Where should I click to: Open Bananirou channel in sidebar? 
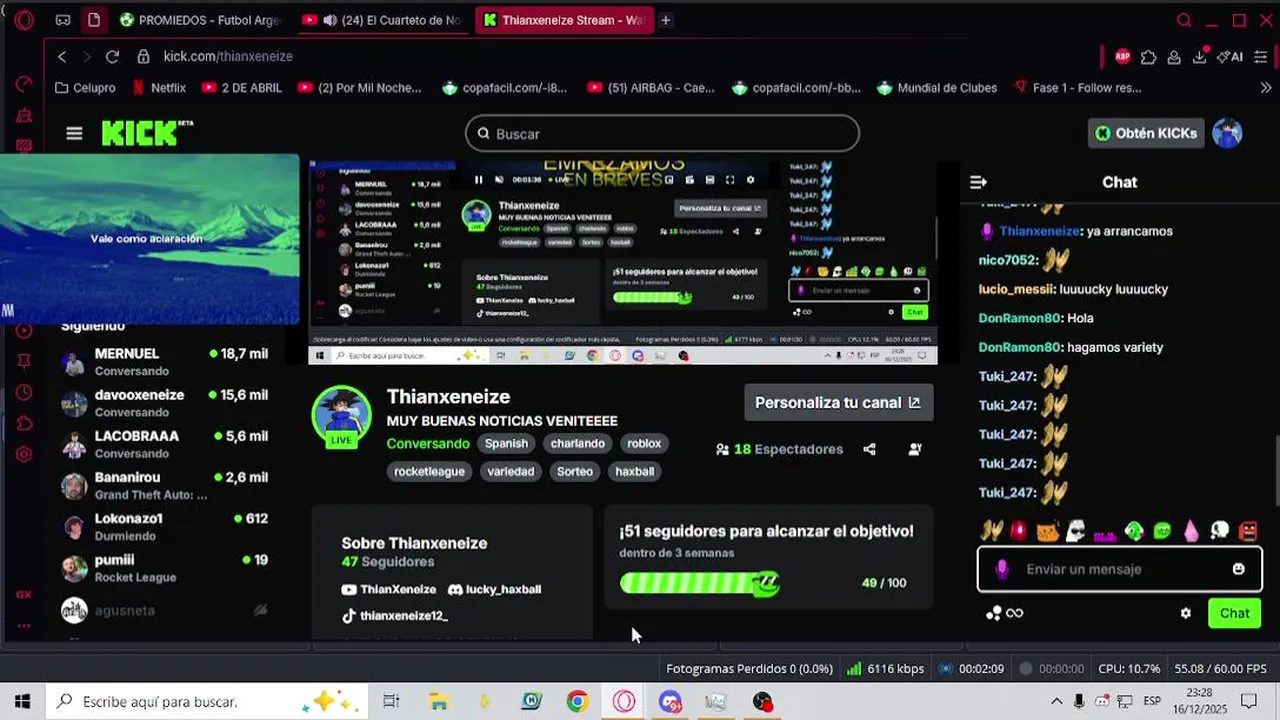(166, 486)
